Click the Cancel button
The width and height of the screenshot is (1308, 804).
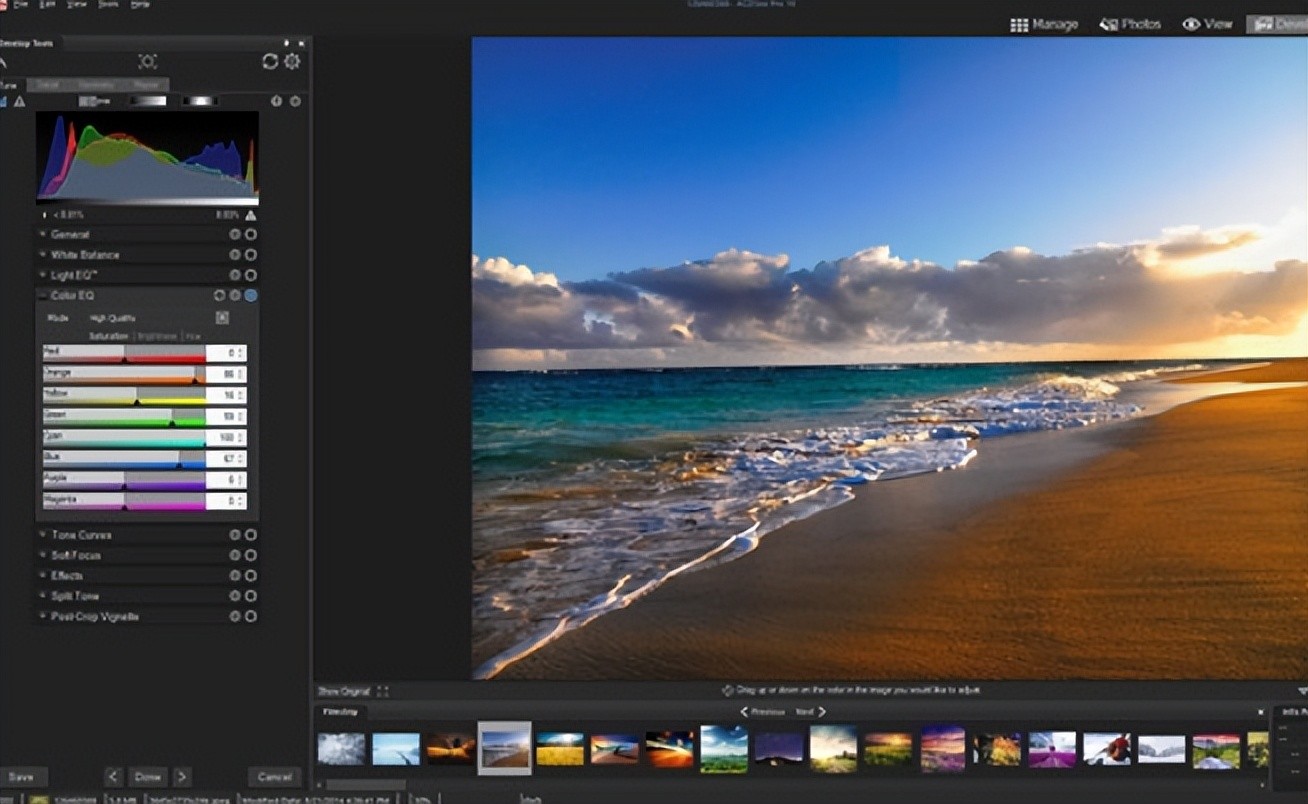pyautogui.click(x=273, y=777)
